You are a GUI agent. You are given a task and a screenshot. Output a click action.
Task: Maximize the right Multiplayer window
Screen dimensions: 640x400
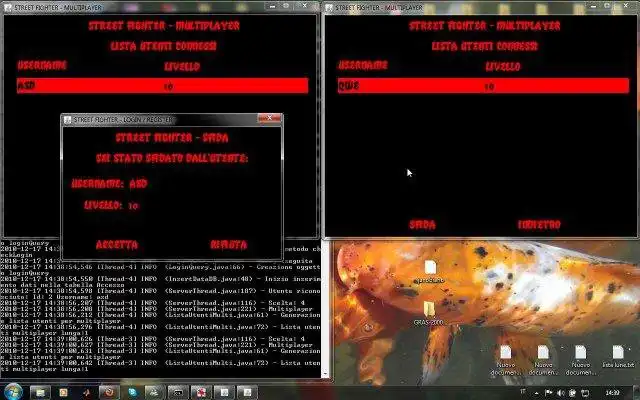607,6
